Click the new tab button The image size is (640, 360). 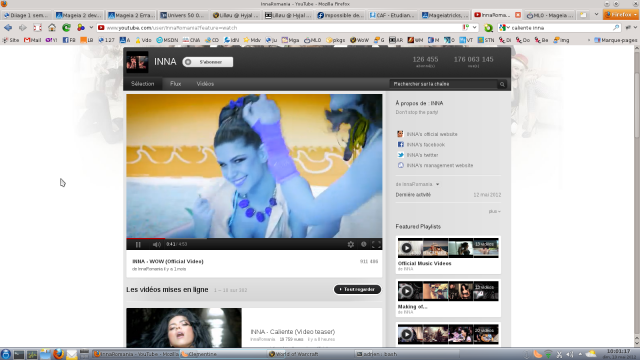point(584,15)
